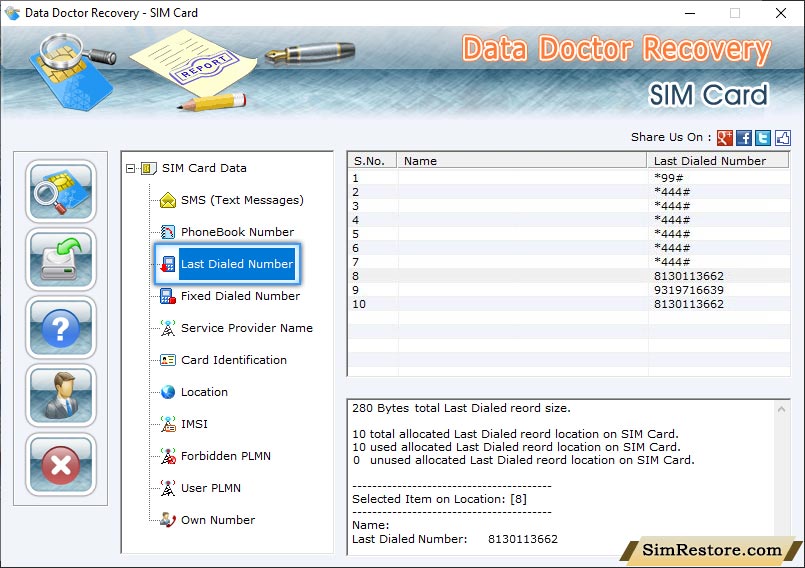Click the Last Dialed Number column header
Viewport: 805px width, 568px height.
pyautogui.click(x=718, y=161)
